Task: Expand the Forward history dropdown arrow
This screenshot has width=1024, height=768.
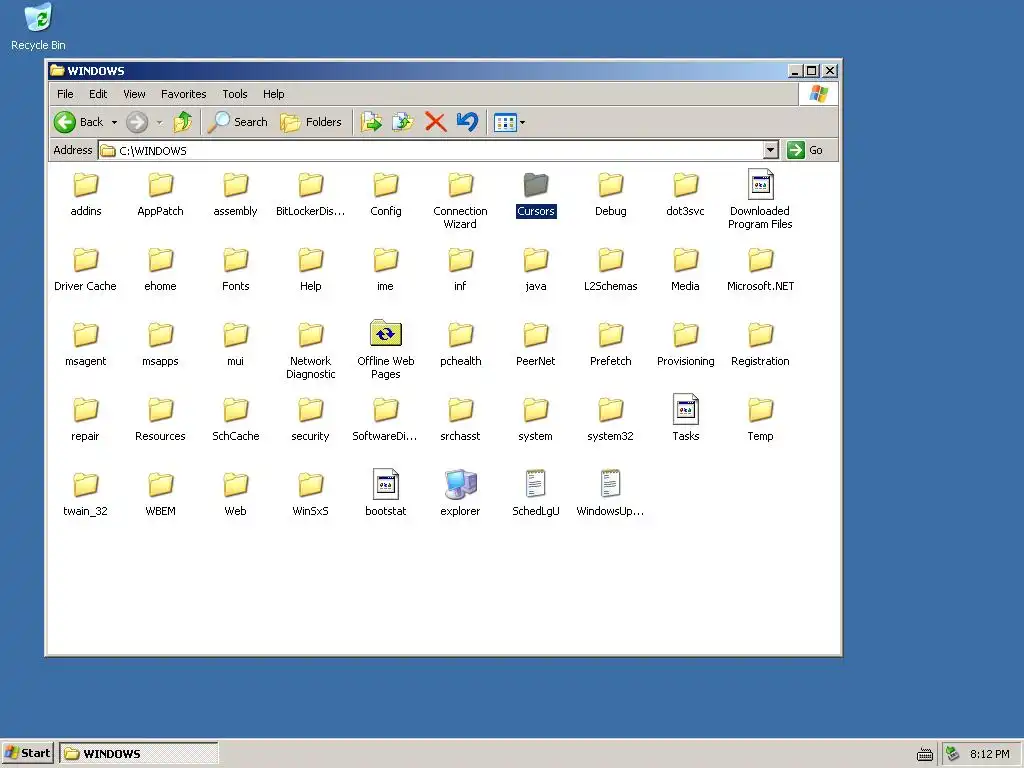Action: tap(159, 122)
